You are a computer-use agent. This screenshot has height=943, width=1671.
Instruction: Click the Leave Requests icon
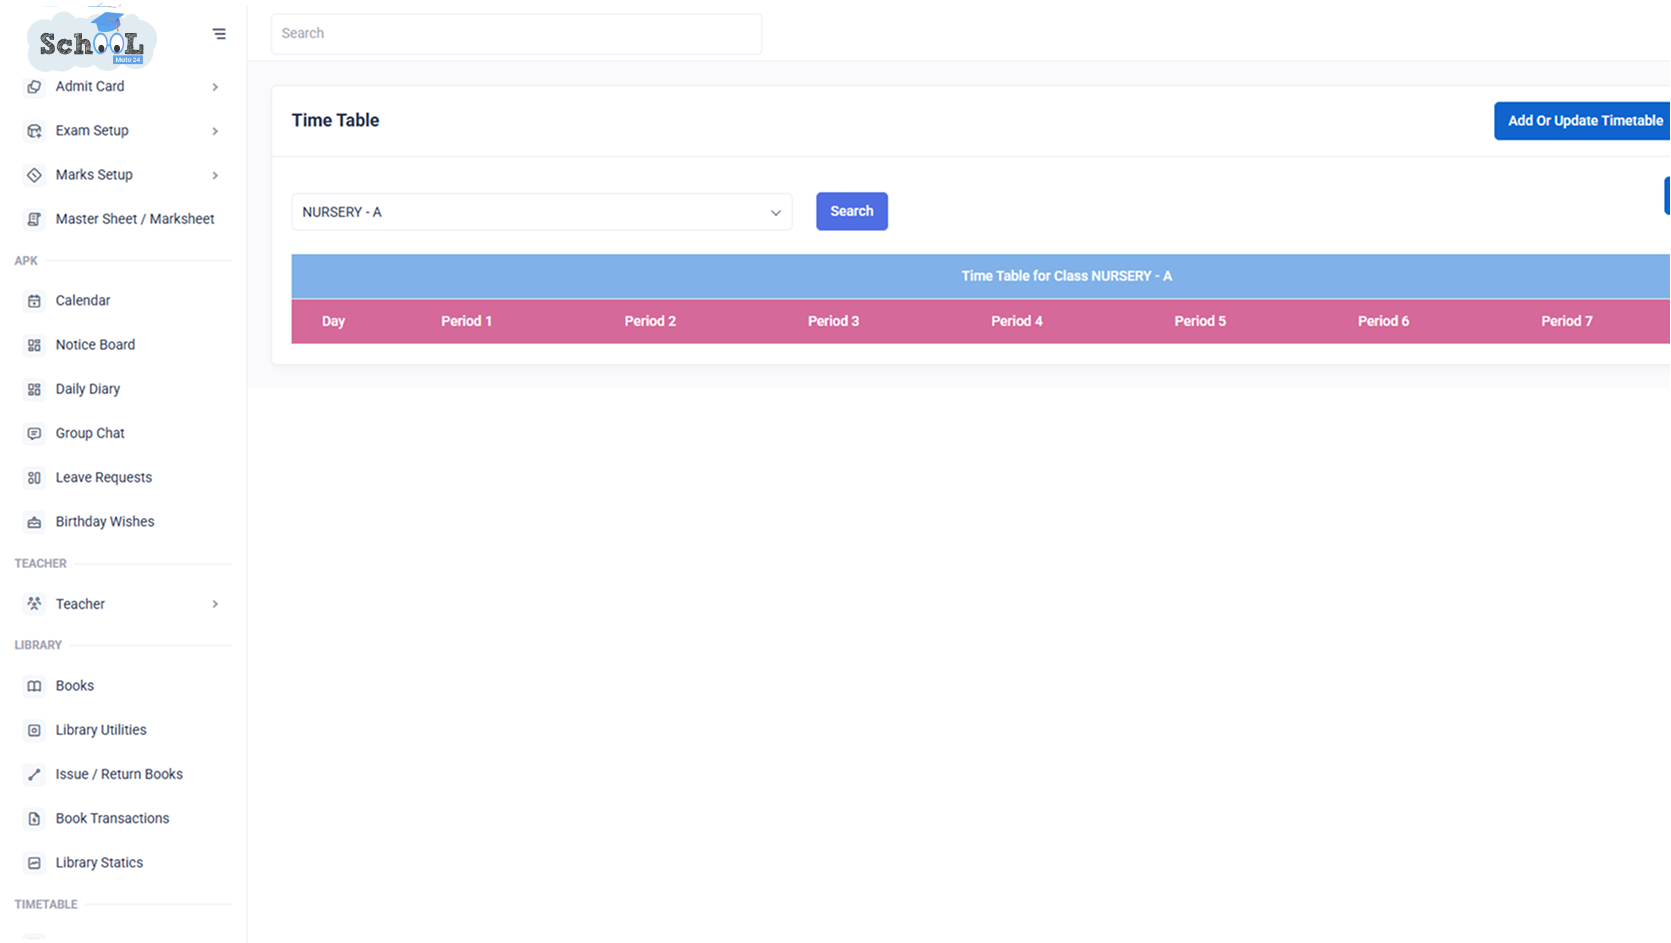[34, 478]
